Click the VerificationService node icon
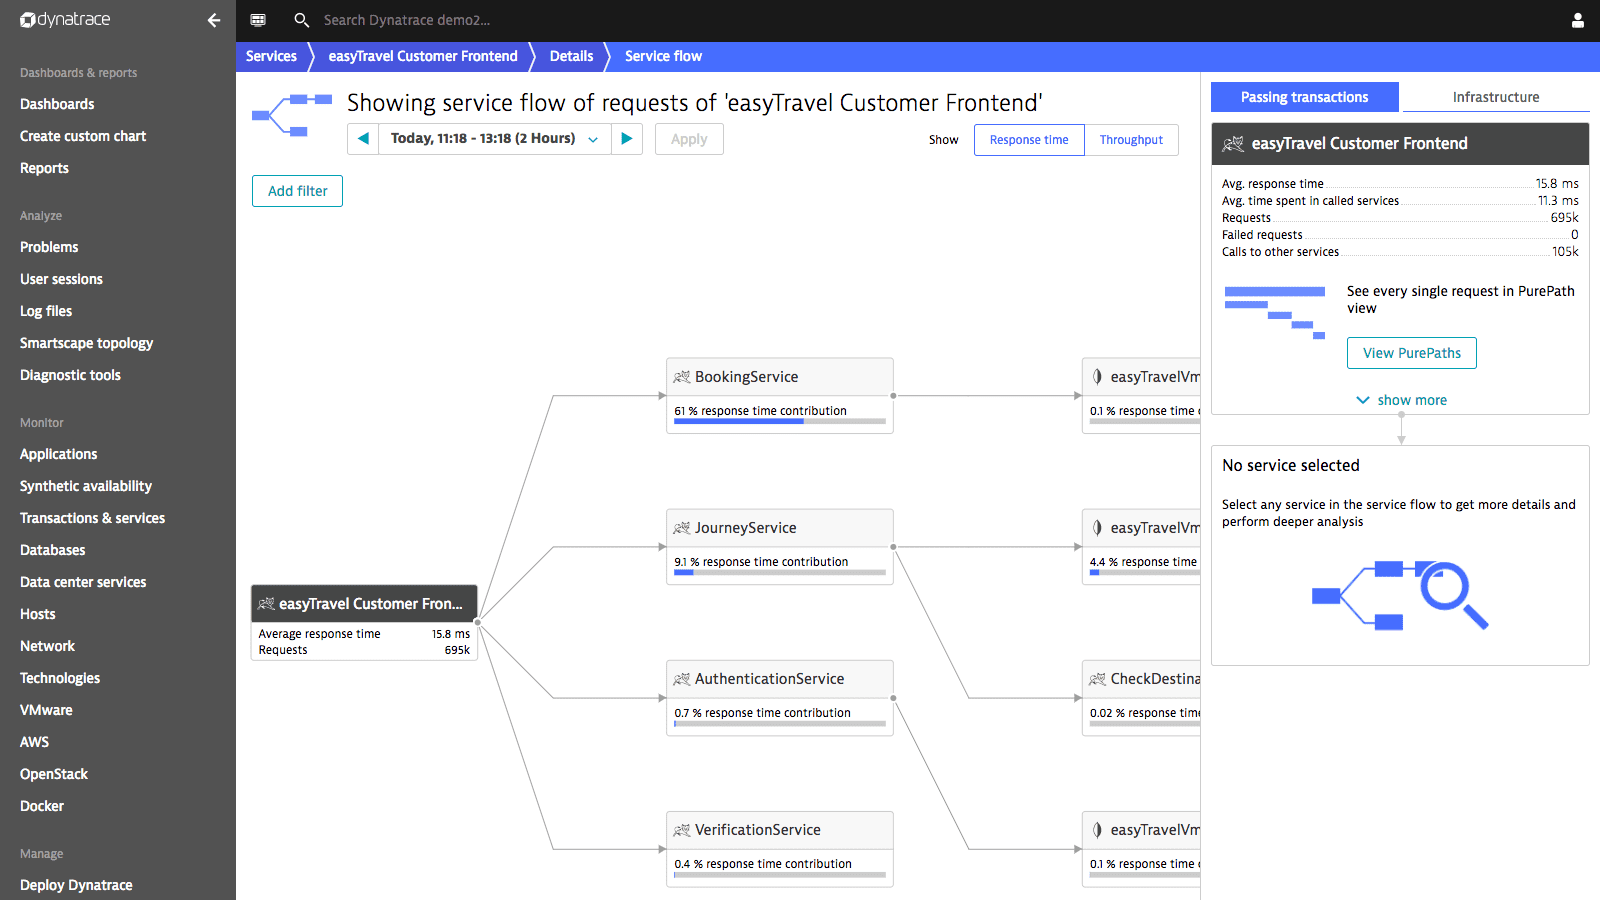This screenshot has height=900, width=1600. [682, 830]
